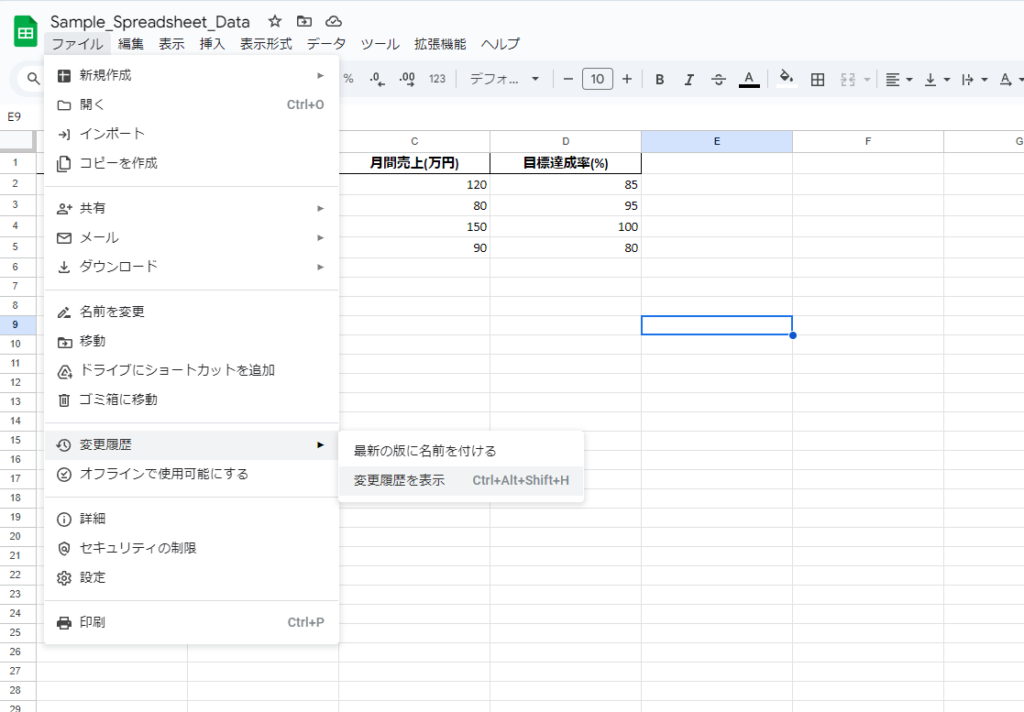Open the font family dropdown
The image size is (1024, 712).
pyautogui.click(x=504, y=79)
